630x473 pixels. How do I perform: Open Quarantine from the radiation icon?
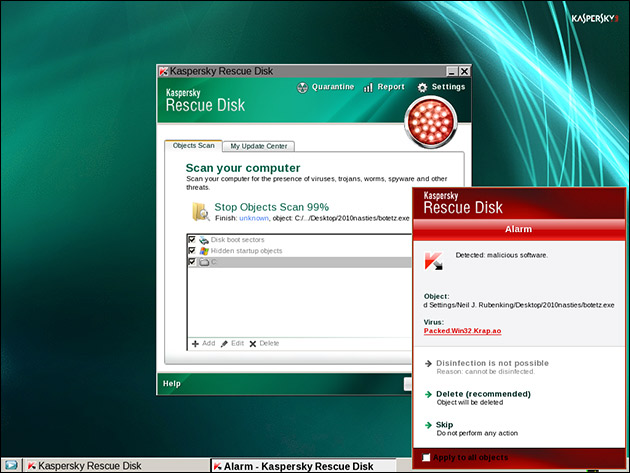302,87
